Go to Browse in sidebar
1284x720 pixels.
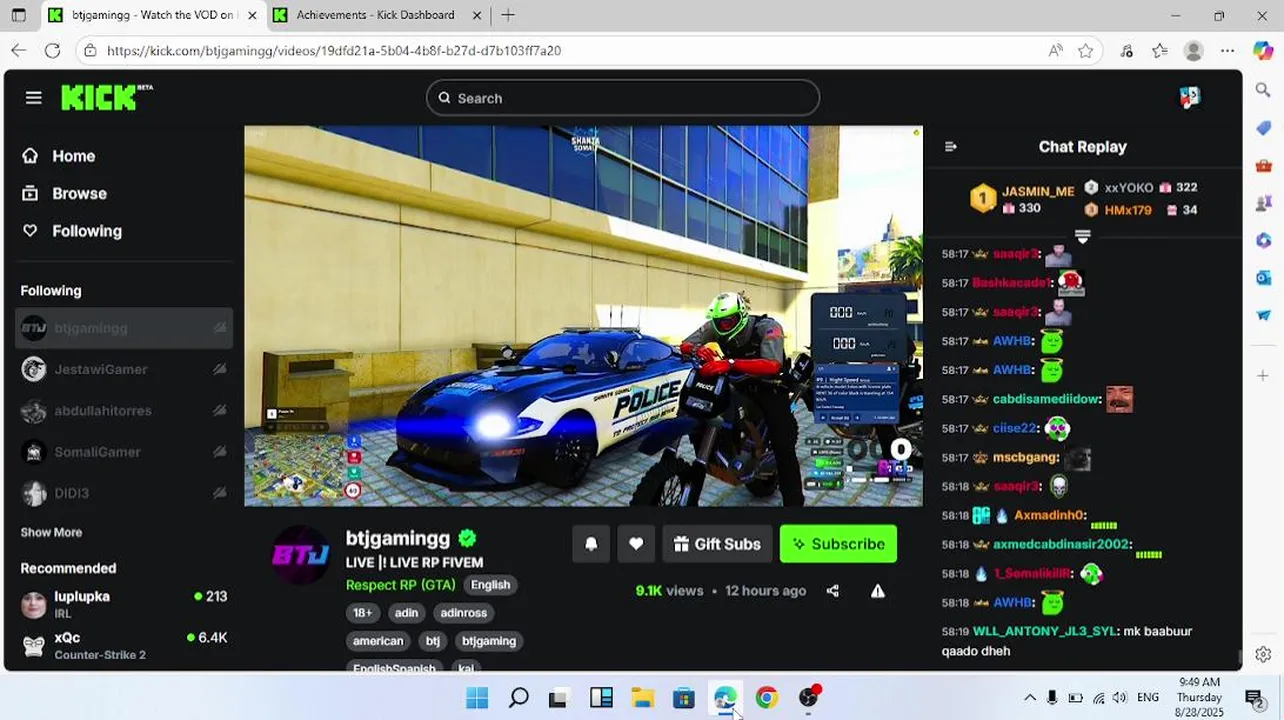pos(65,193)
